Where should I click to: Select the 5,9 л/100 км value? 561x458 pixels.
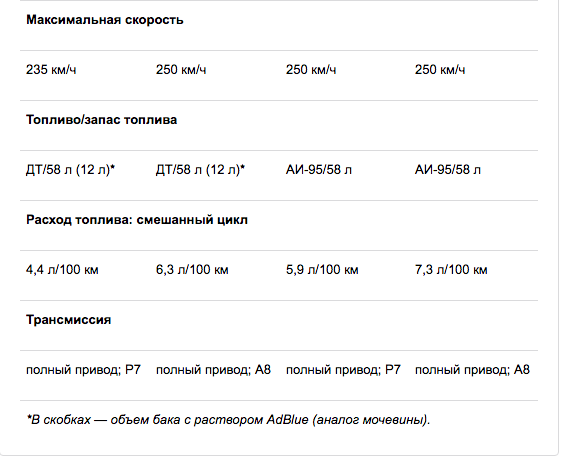pyautogui.click(x=322, y=269)
